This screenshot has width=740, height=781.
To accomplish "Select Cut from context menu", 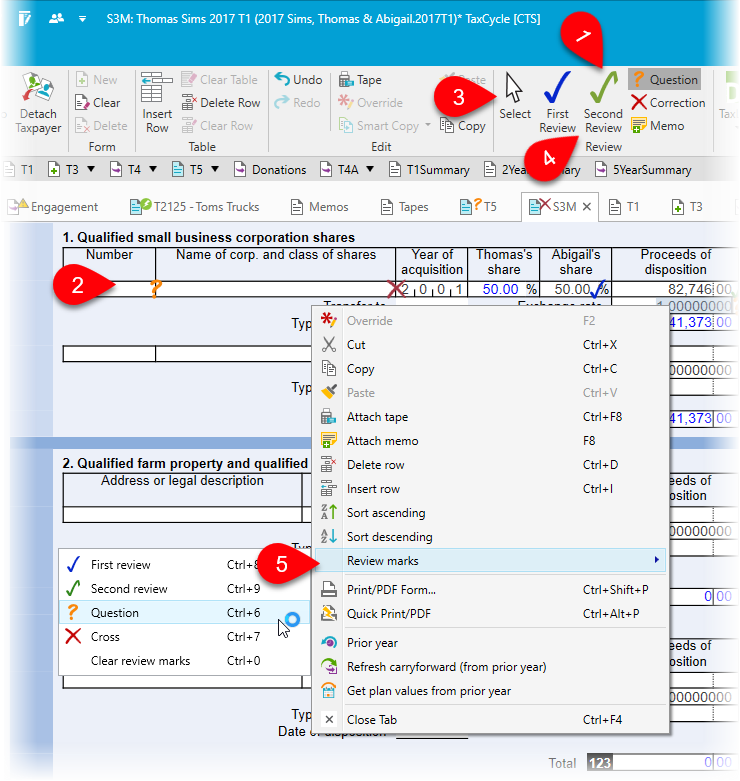I will click(x=491, y=345).
